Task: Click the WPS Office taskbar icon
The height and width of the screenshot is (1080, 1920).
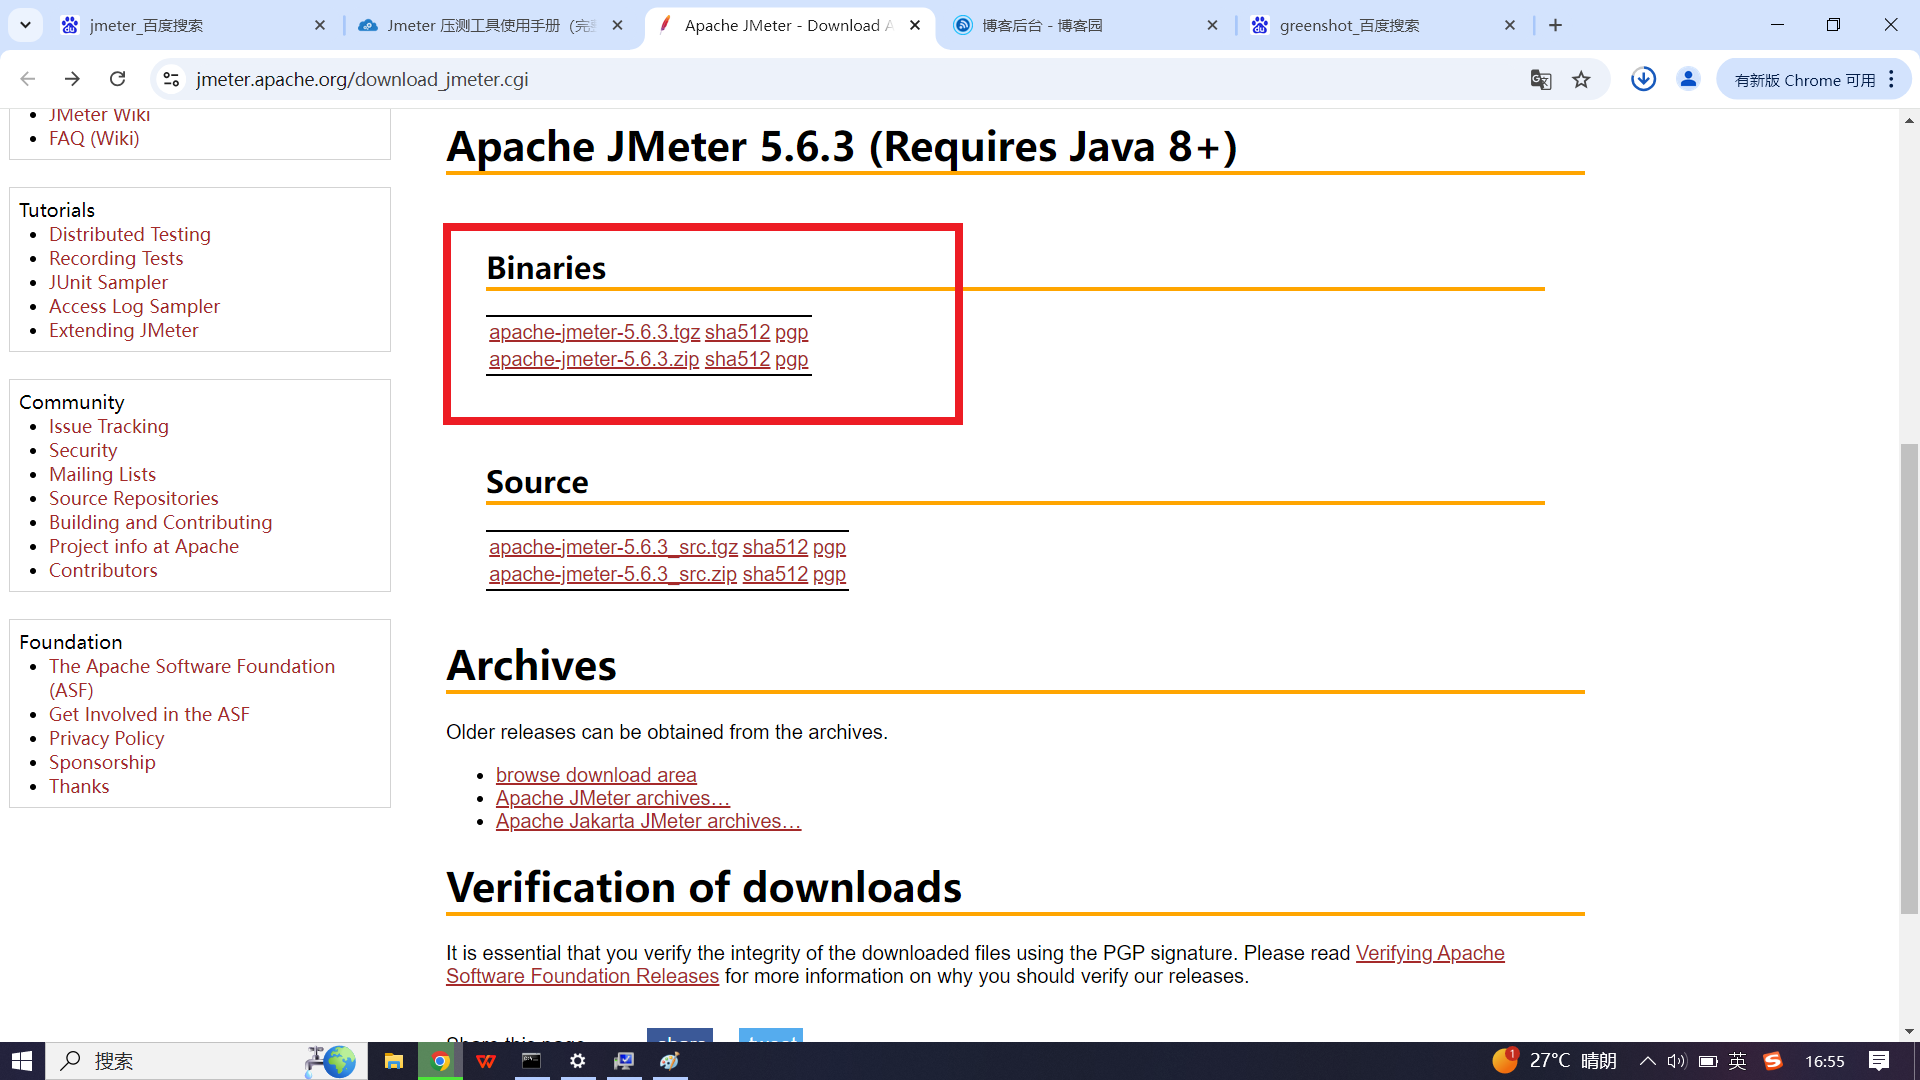Action: tap(486, 1061)
